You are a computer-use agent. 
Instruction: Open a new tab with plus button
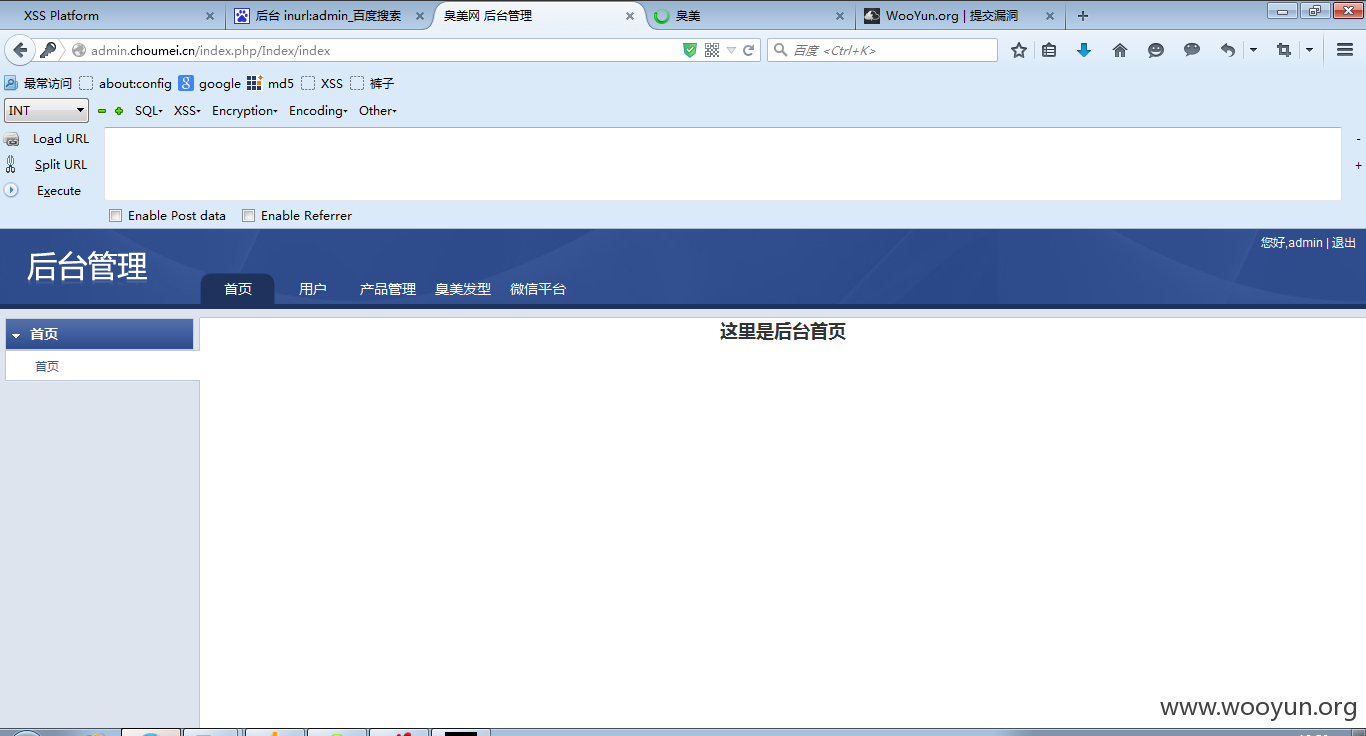point(1083,16)
